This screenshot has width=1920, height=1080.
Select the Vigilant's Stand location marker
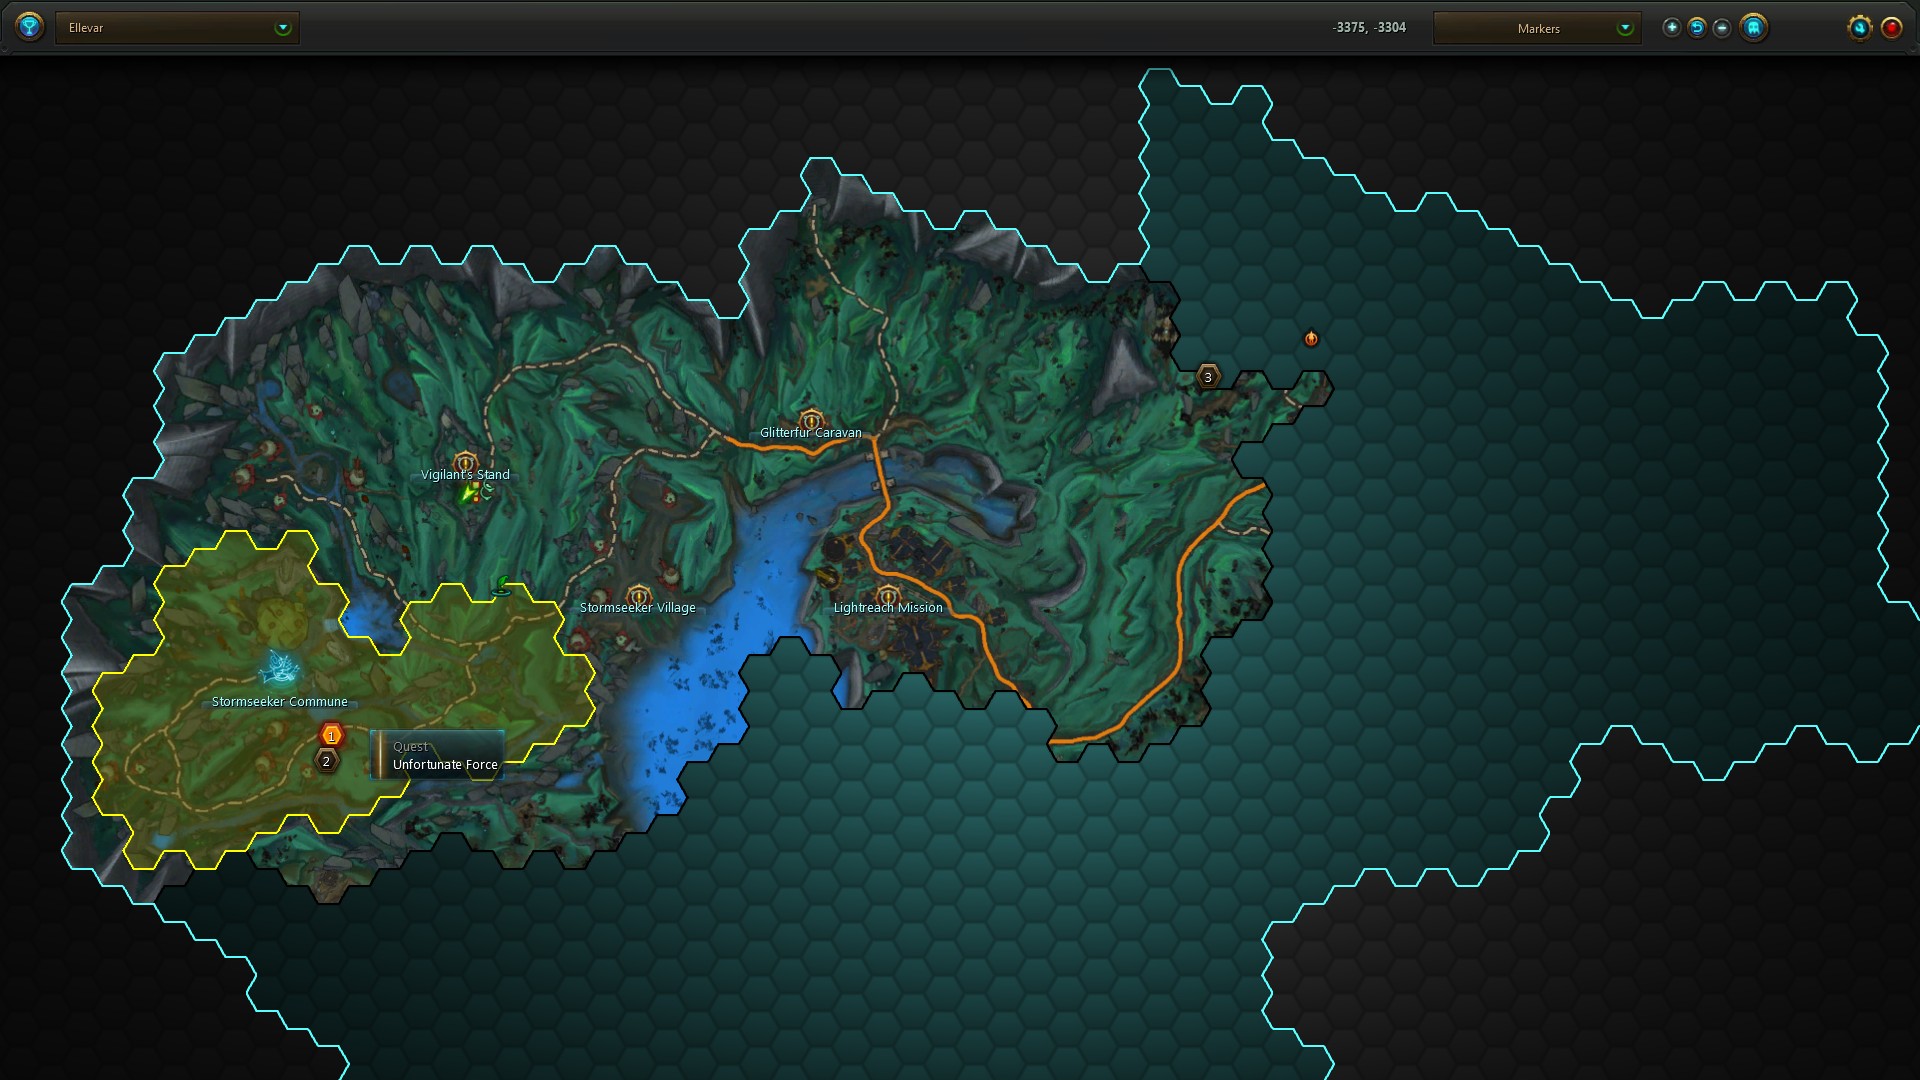(465, 463)
